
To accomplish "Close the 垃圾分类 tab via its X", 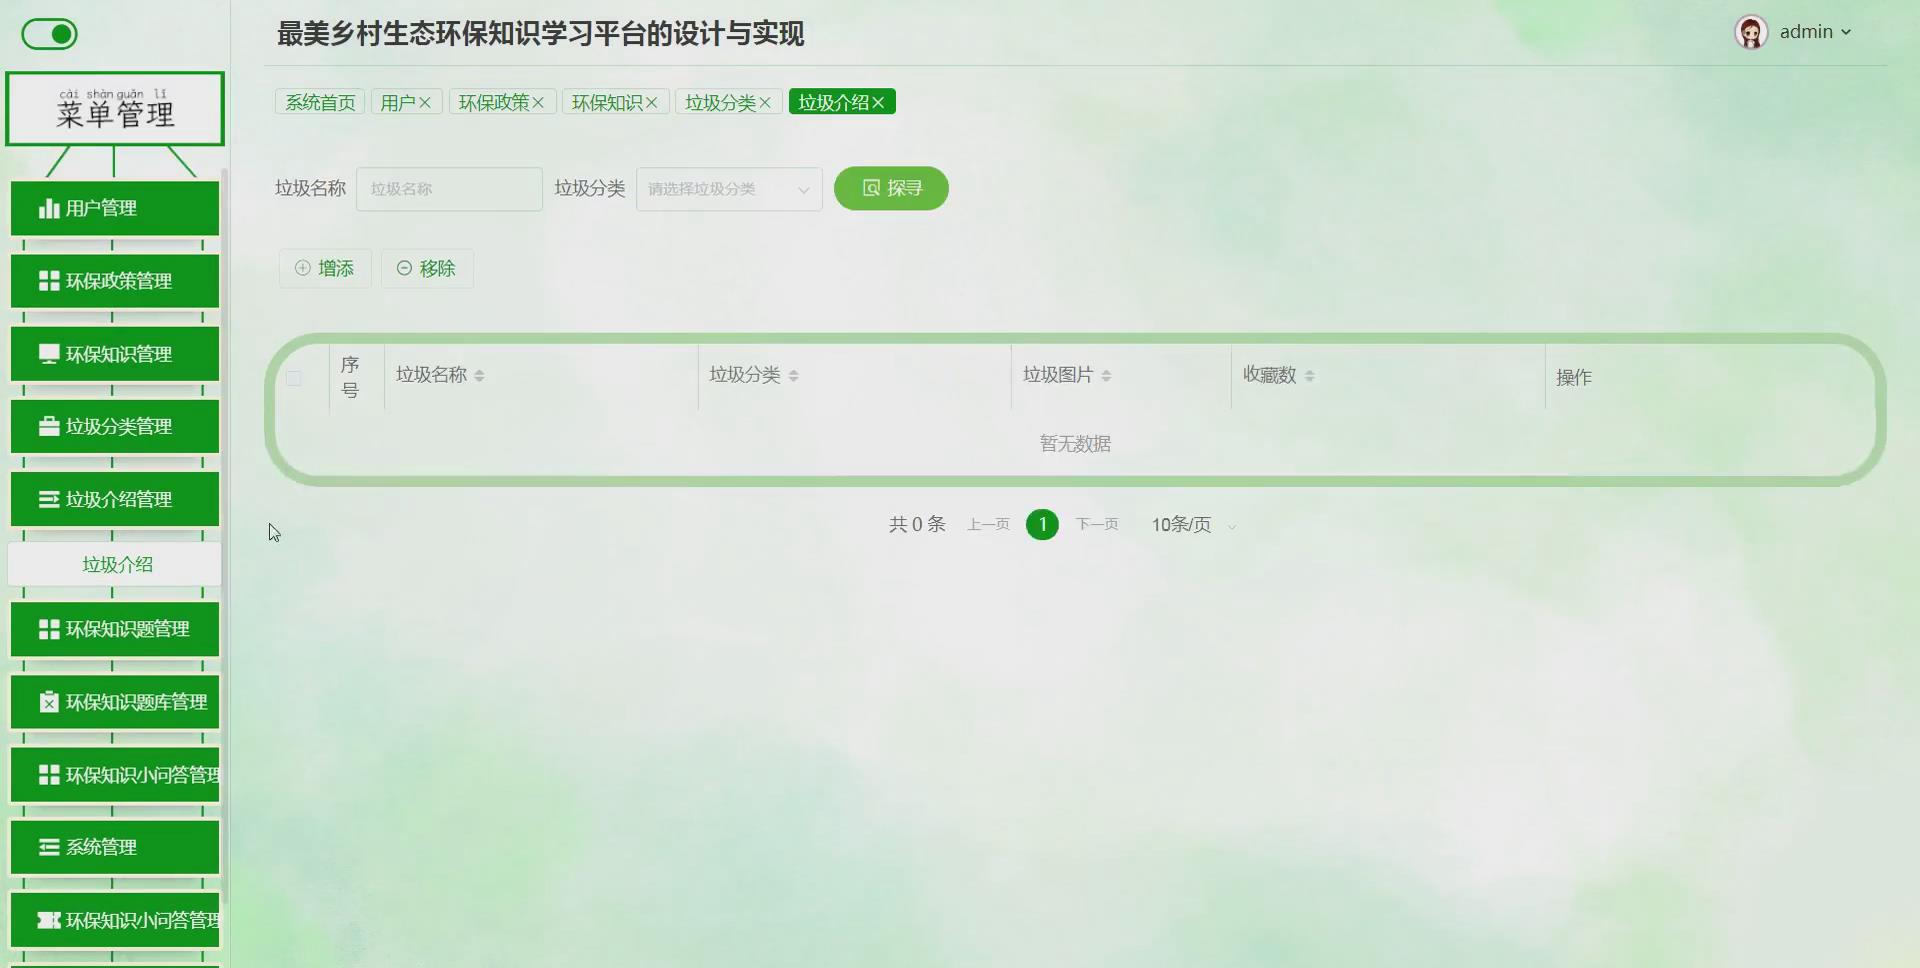I will [x=765, y=102].
